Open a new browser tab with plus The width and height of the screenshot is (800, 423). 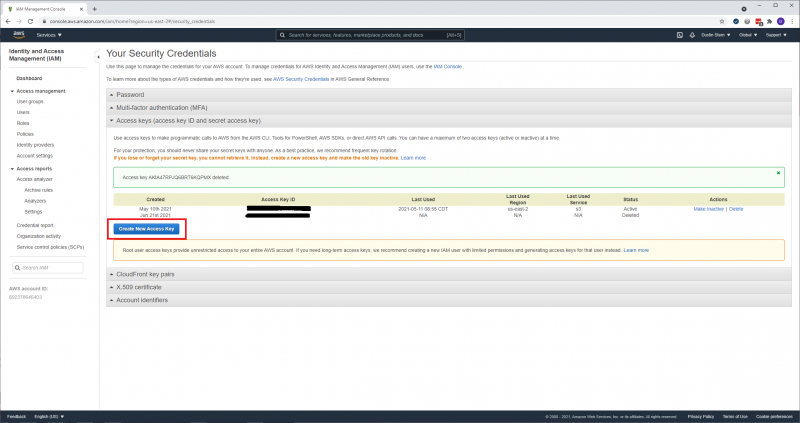pyautogui.click(x=94, y=9)
